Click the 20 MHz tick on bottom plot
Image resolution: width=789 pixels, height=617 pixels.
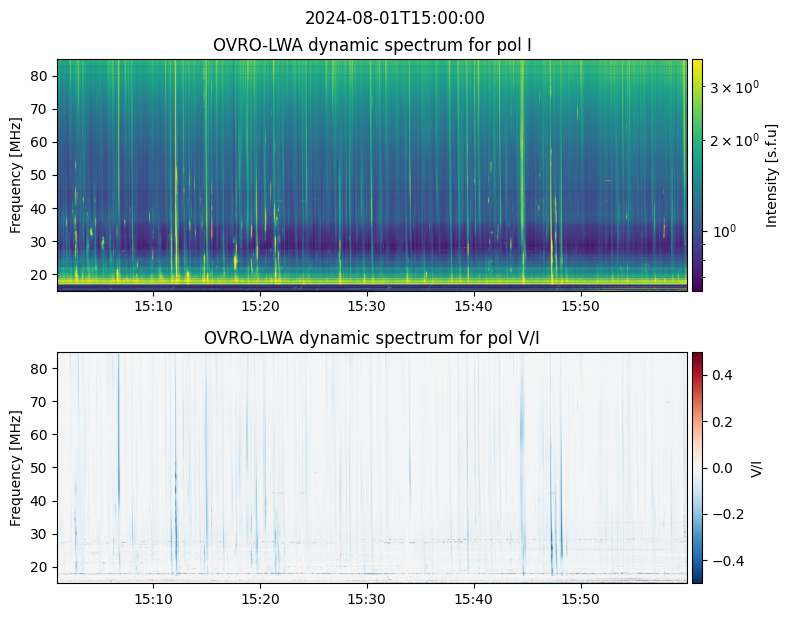coord(39,567)
